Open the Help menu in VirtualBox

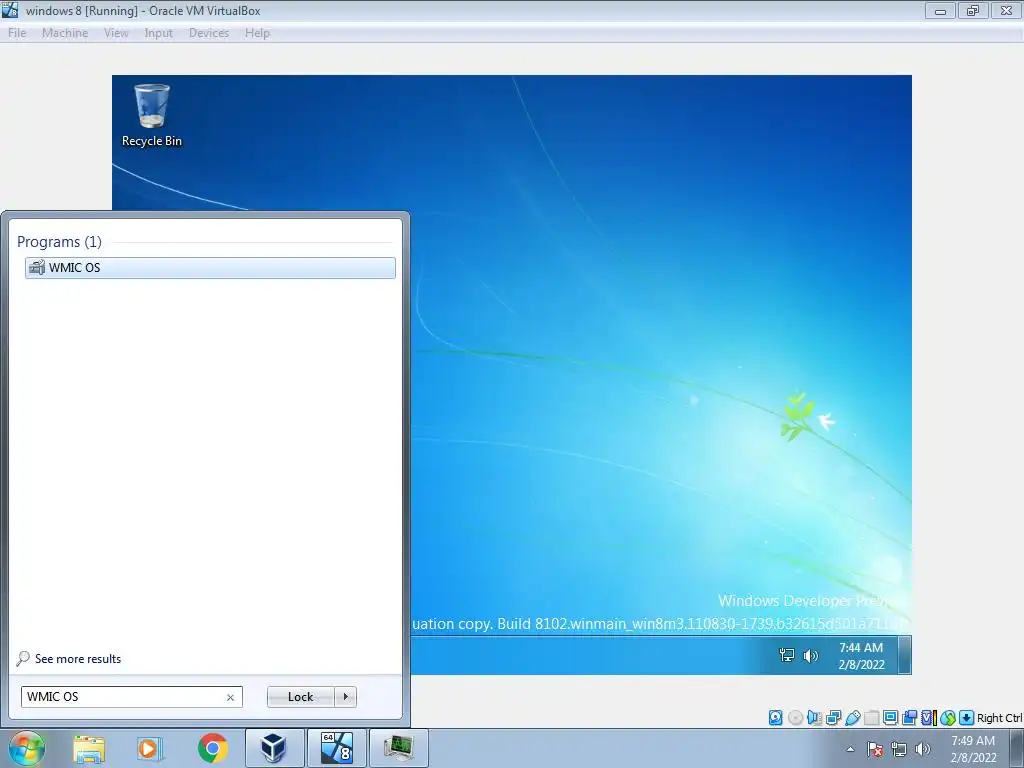pos(257,33)
